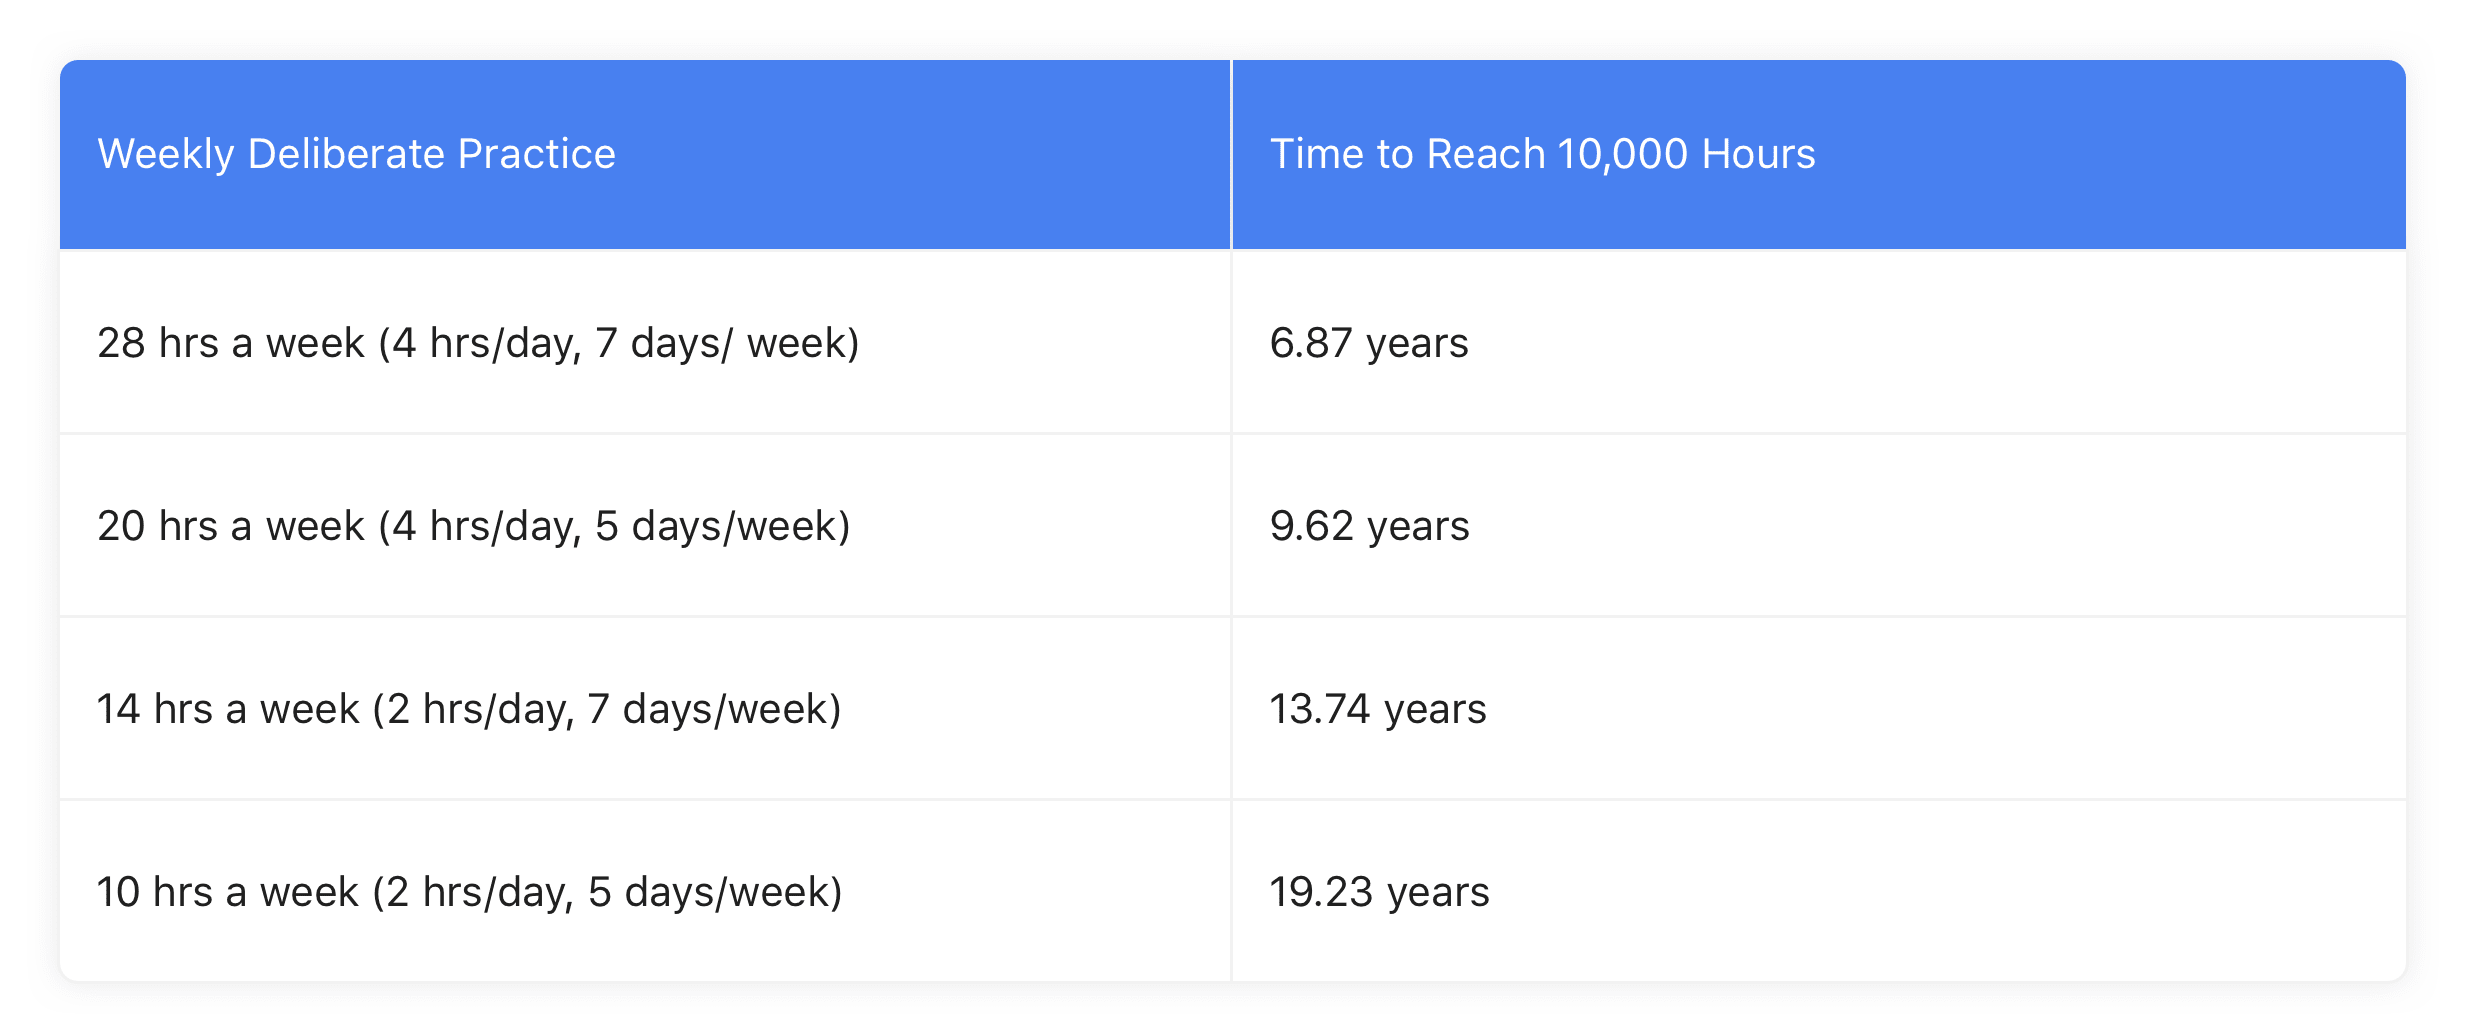This screenshot has height=1035, width=2466.
Task: Click the "Weekly Deliberate Practice" column header
Action: coord(356,154)
